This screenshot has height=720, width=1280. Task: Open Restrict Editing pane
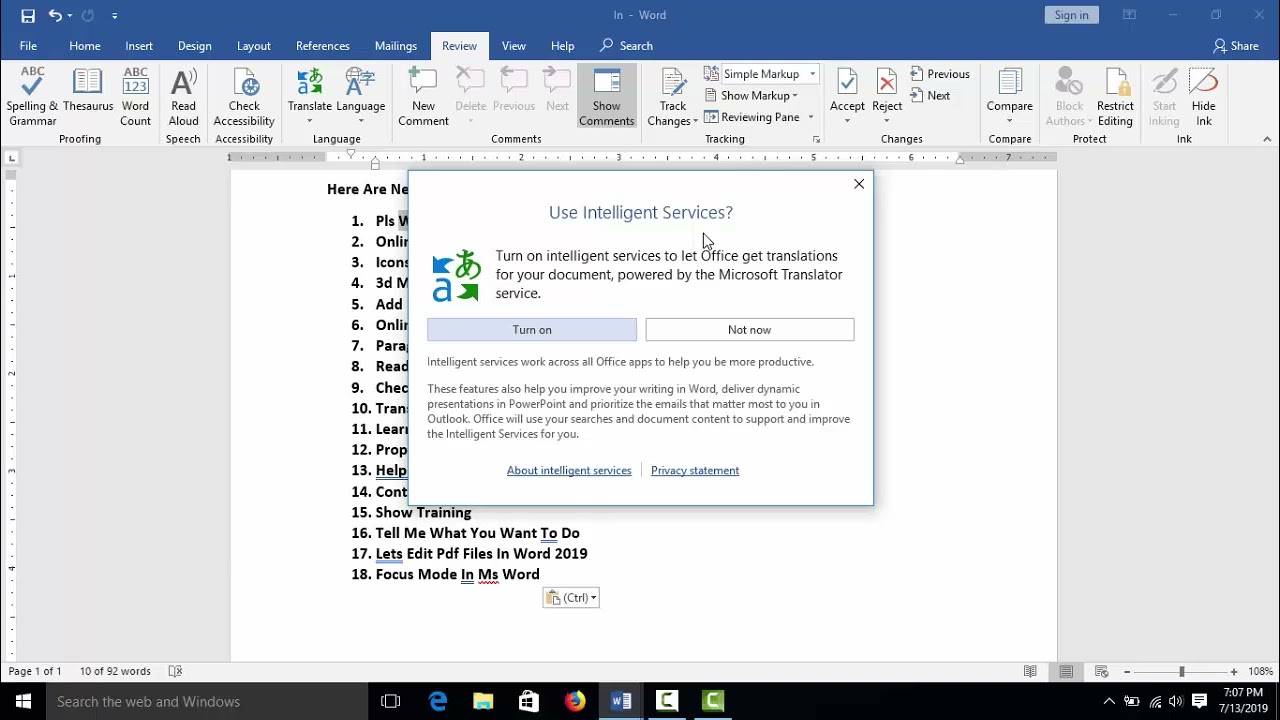coord(1115,97)
